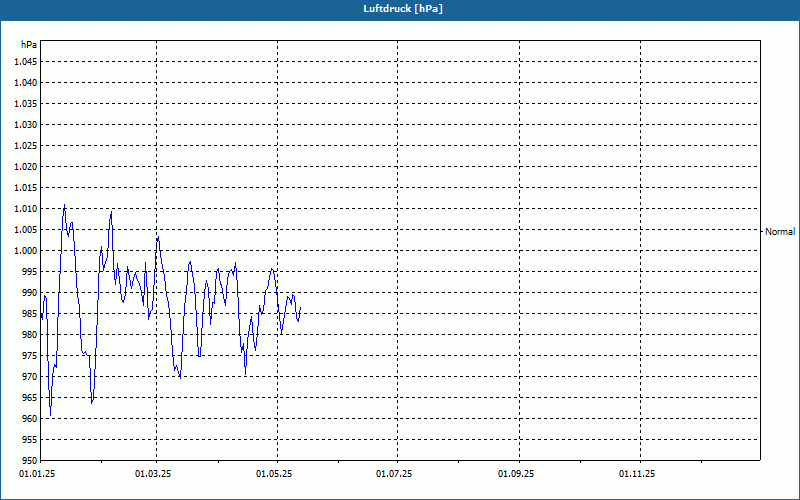Screen dimensions: 800x500
Task: Select the 980 y-axis label
Action: (30, 335)
